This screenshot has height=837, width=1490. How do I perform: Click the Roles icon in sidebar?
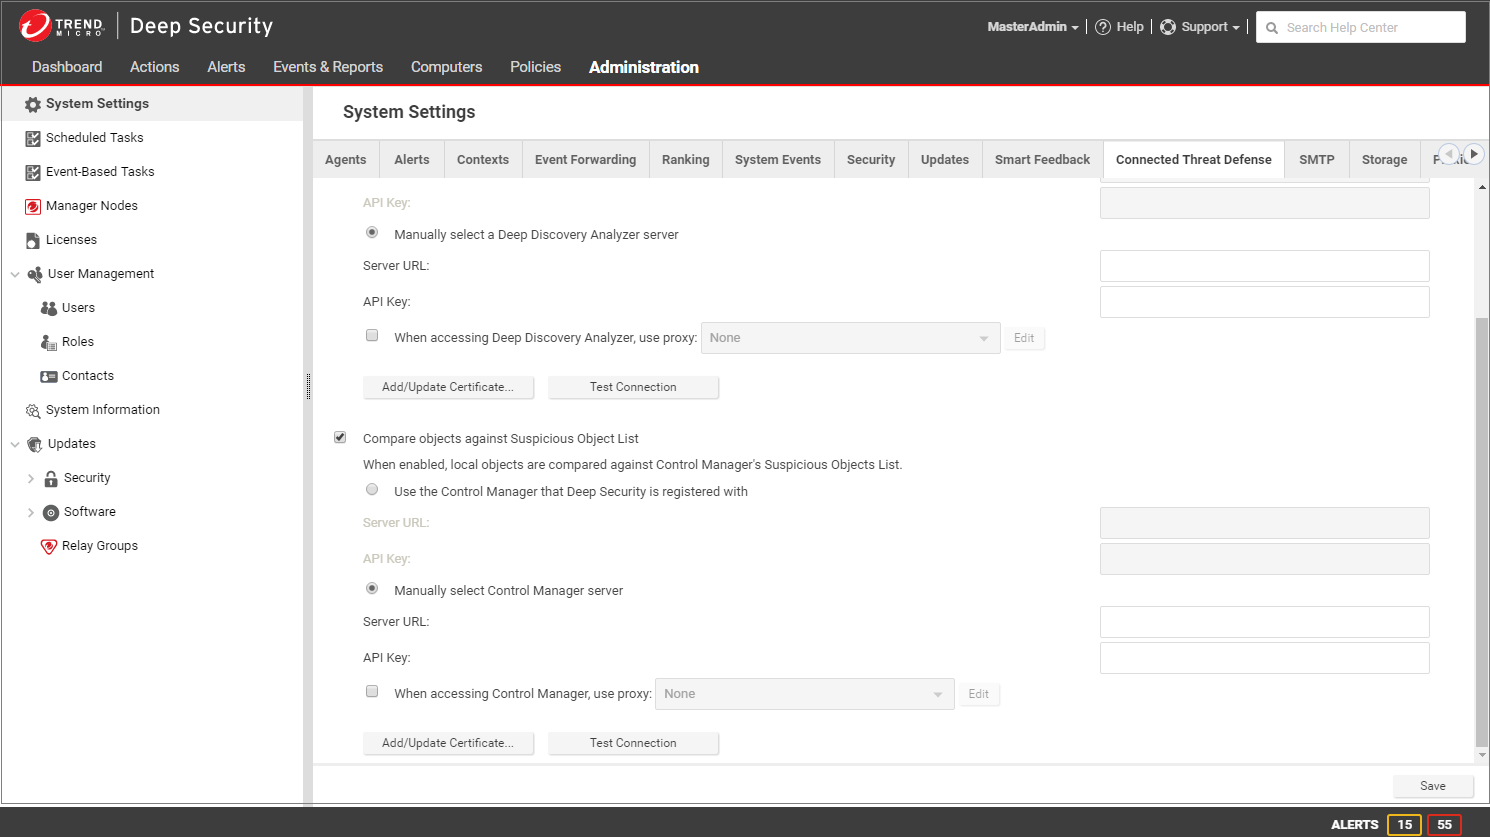click(49, 342)
